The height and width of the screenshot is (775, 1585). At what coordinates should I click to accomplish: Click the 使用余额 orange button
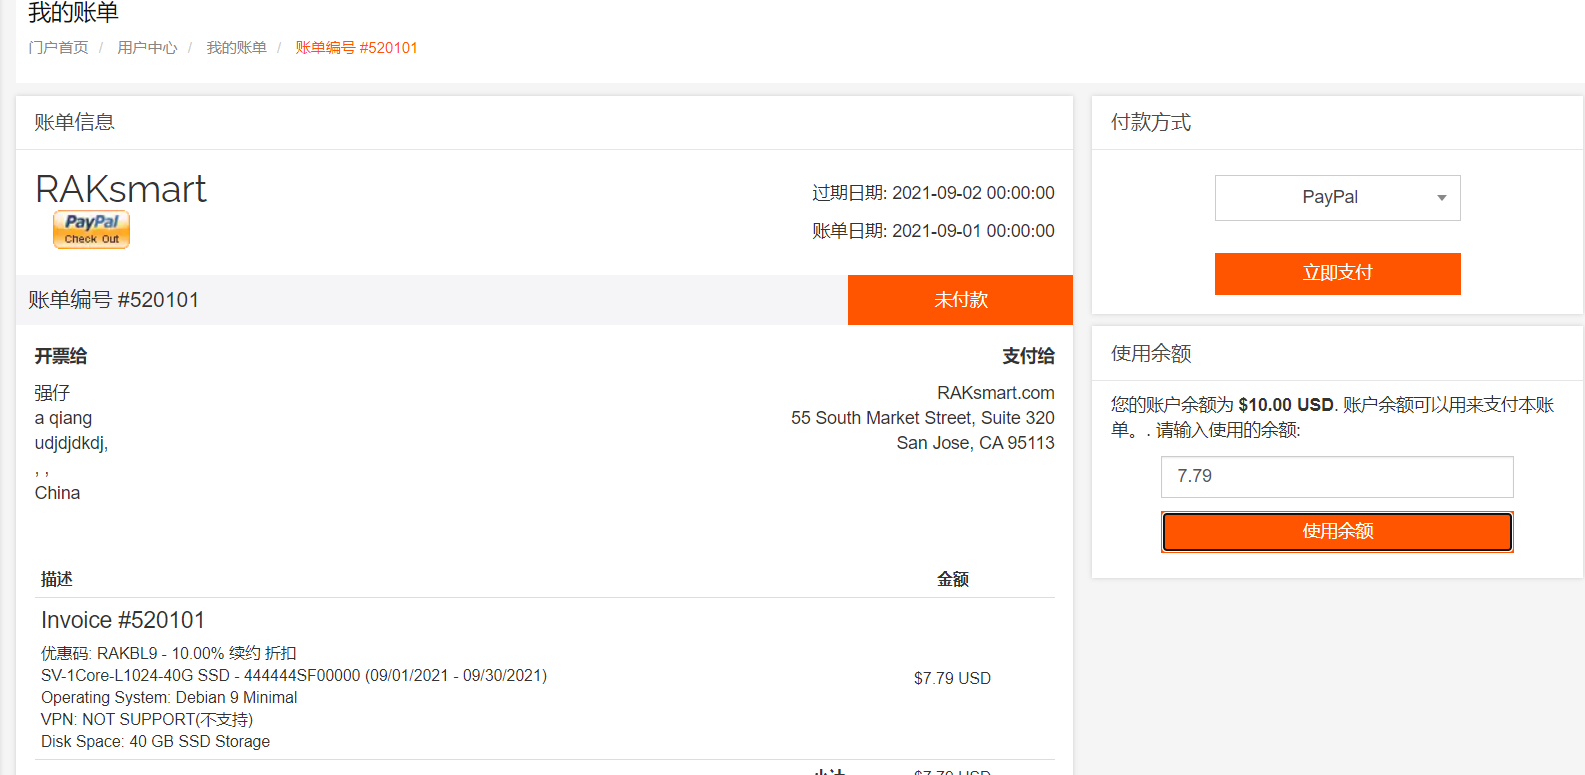click(x=1337, y=532)
